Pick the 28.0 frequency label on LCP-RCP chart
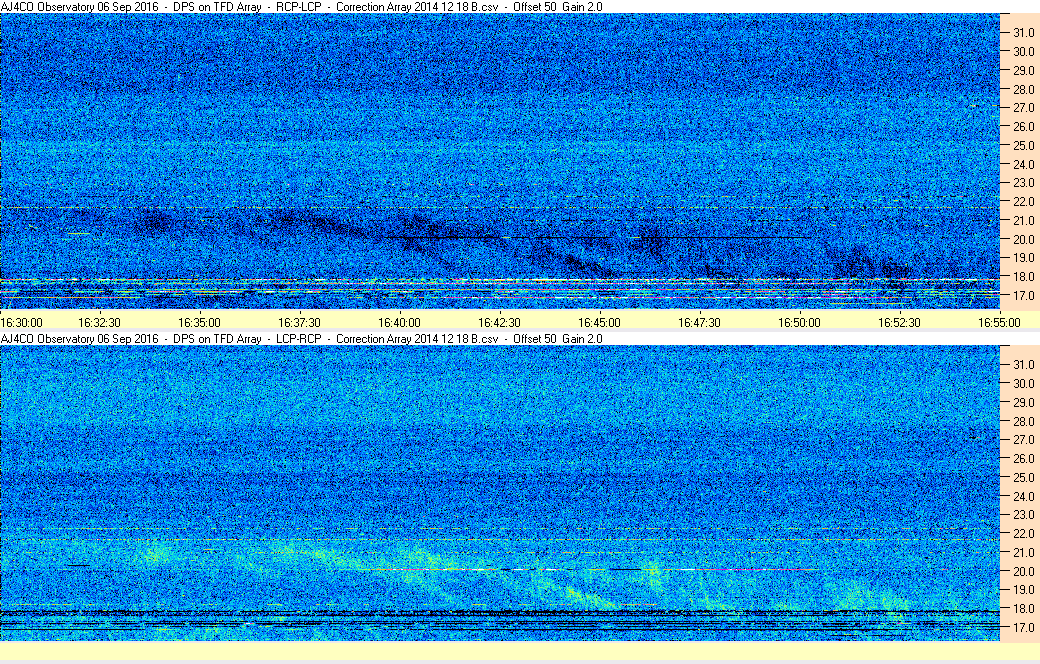Viewport: 1040px width, 664px height. [x=1023, y=421]
